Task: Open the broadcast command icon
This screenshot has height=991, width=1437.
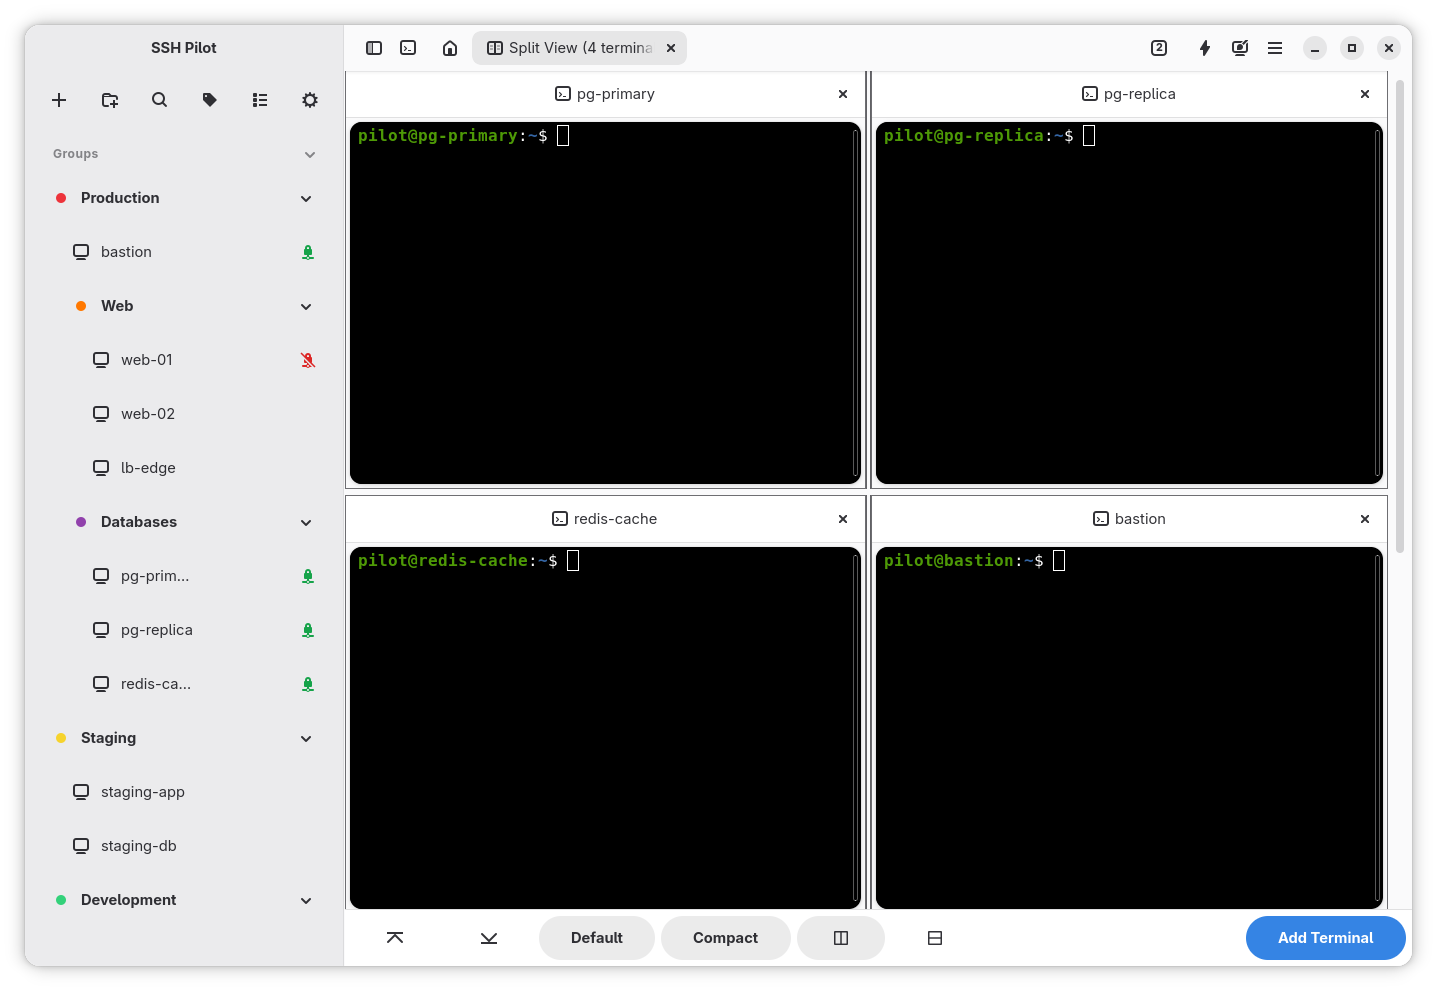Action: pyautogui.click(x=1240, y=48)
